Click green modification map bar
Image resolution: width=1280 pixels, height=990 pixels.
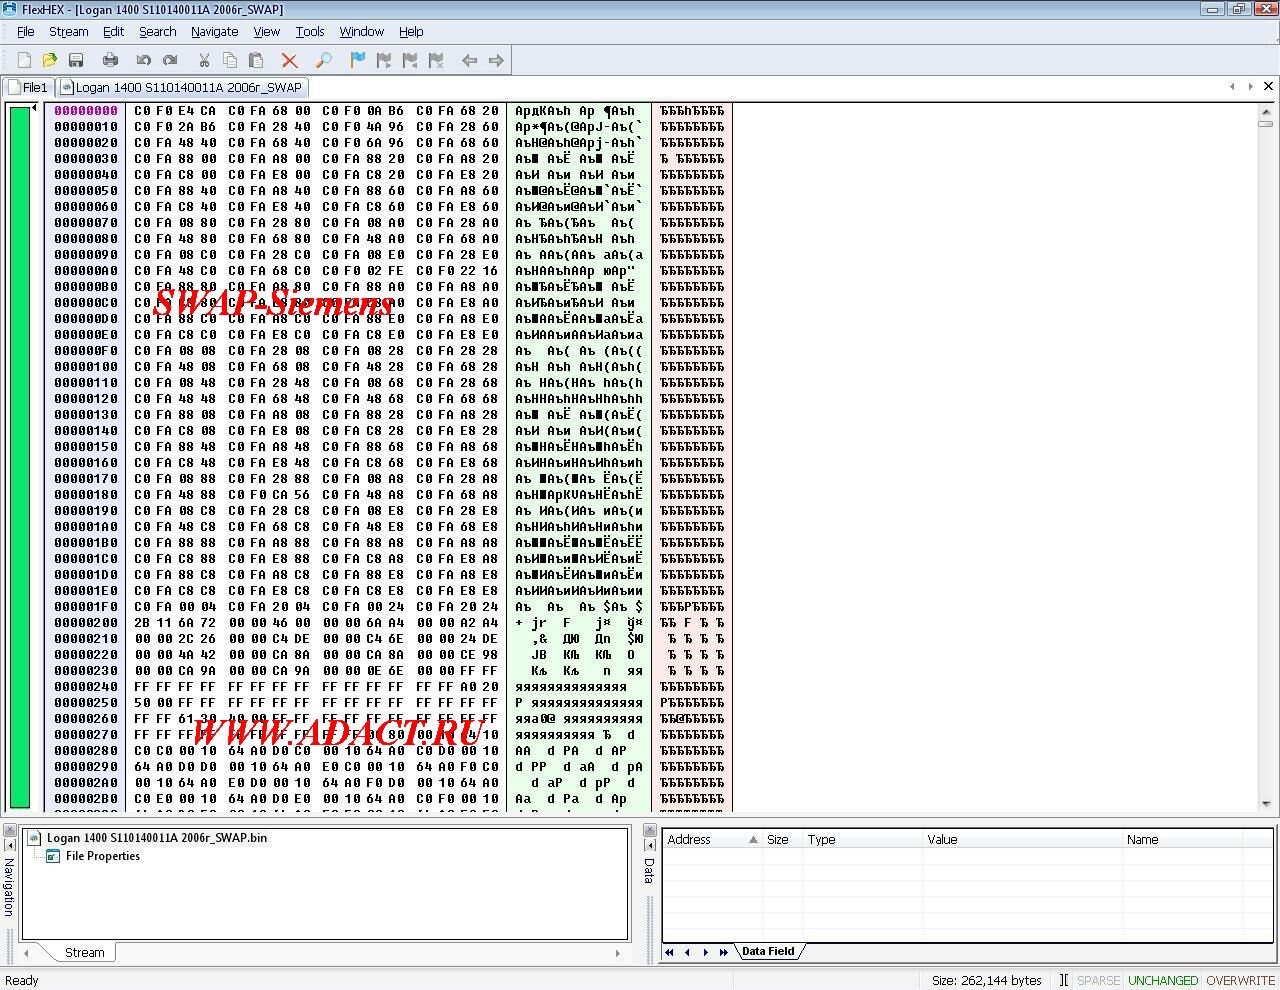pyautogui.click(x=20, y=456)
